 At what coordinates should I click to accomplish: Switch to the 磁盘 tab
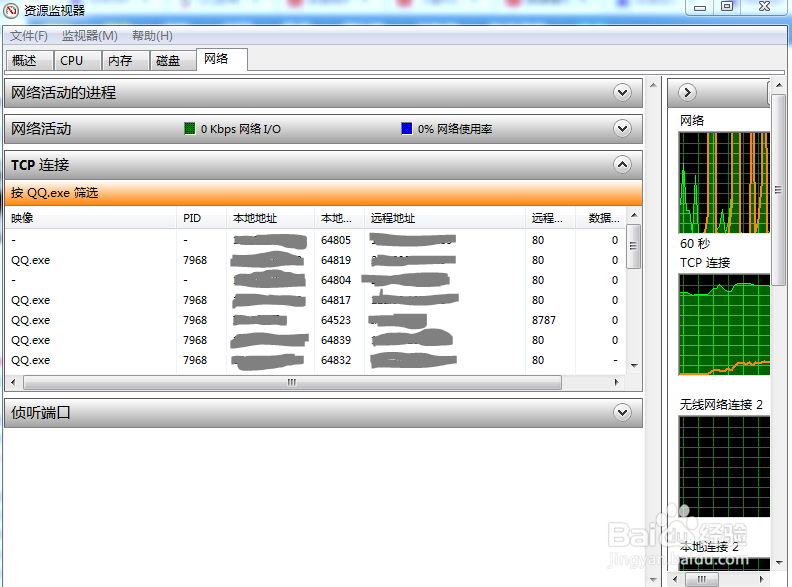point(173,61)
